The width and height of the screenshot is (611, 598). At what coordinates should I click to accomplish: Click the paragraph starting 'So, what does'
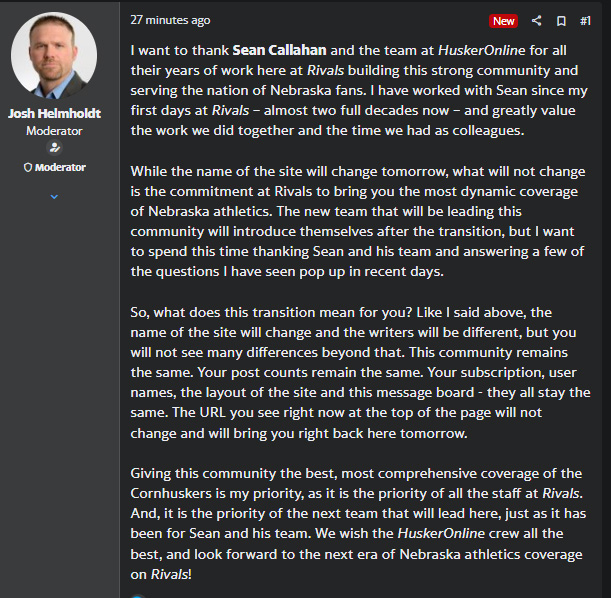pos(360,373)
